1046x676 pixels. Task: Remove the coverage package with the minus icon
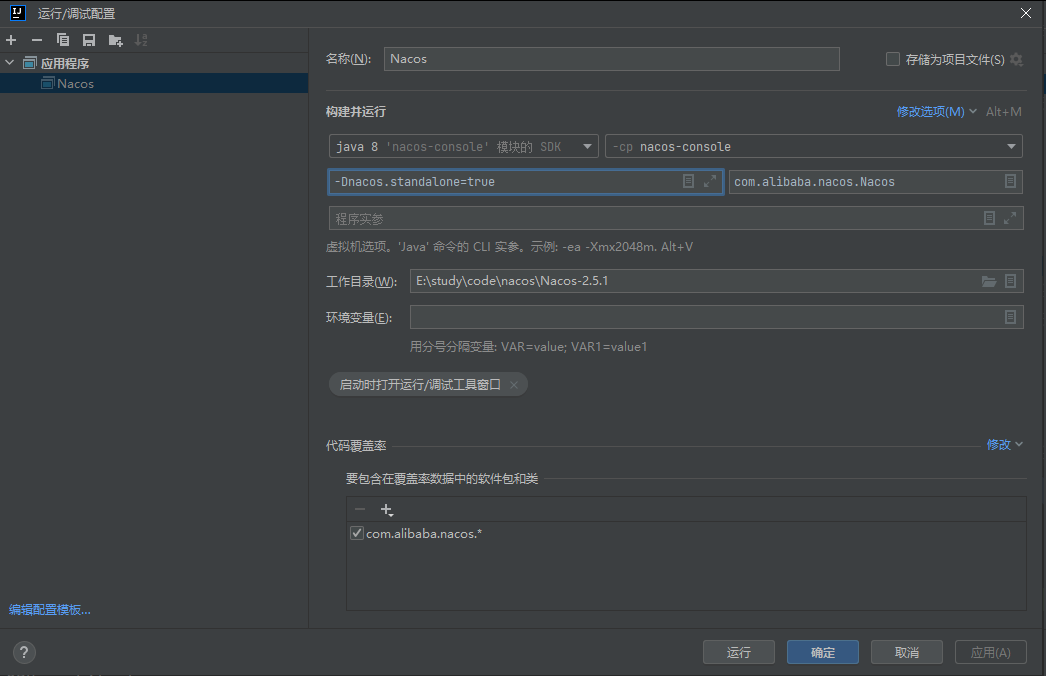[x=360, y=509]
